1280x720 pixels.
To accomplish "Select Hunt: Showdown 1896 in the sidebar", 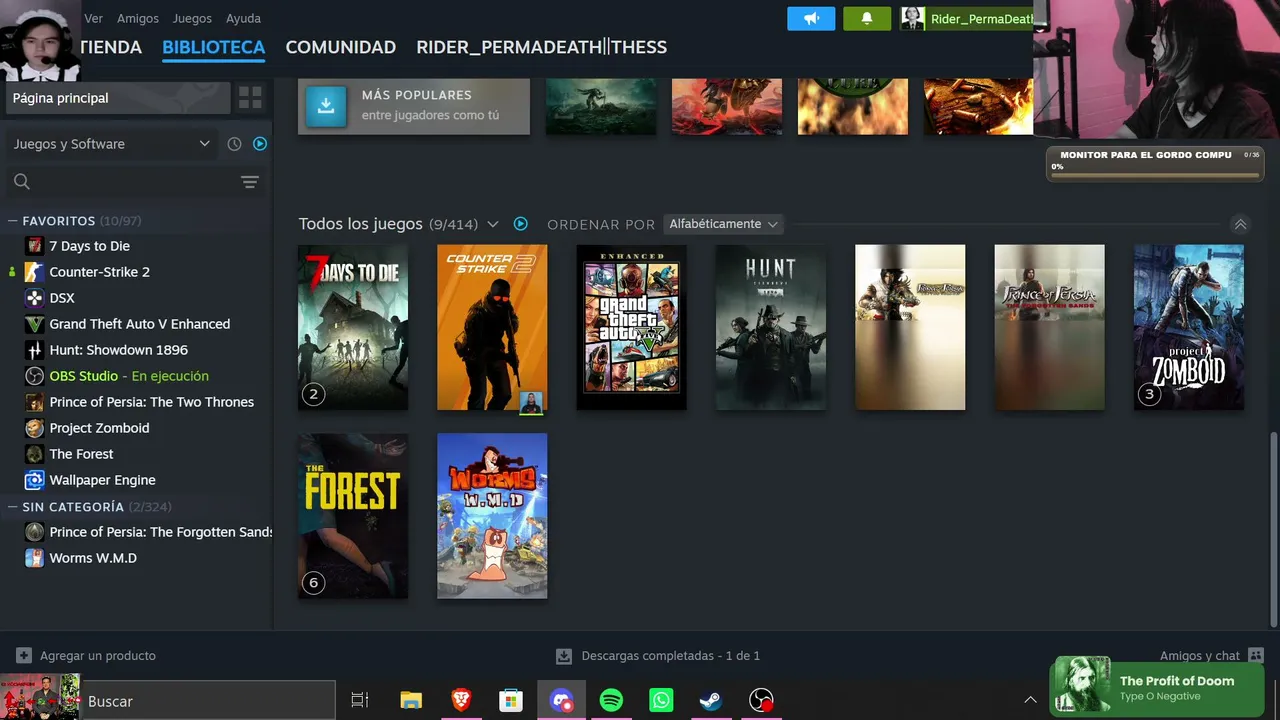I will click(119, 350).
